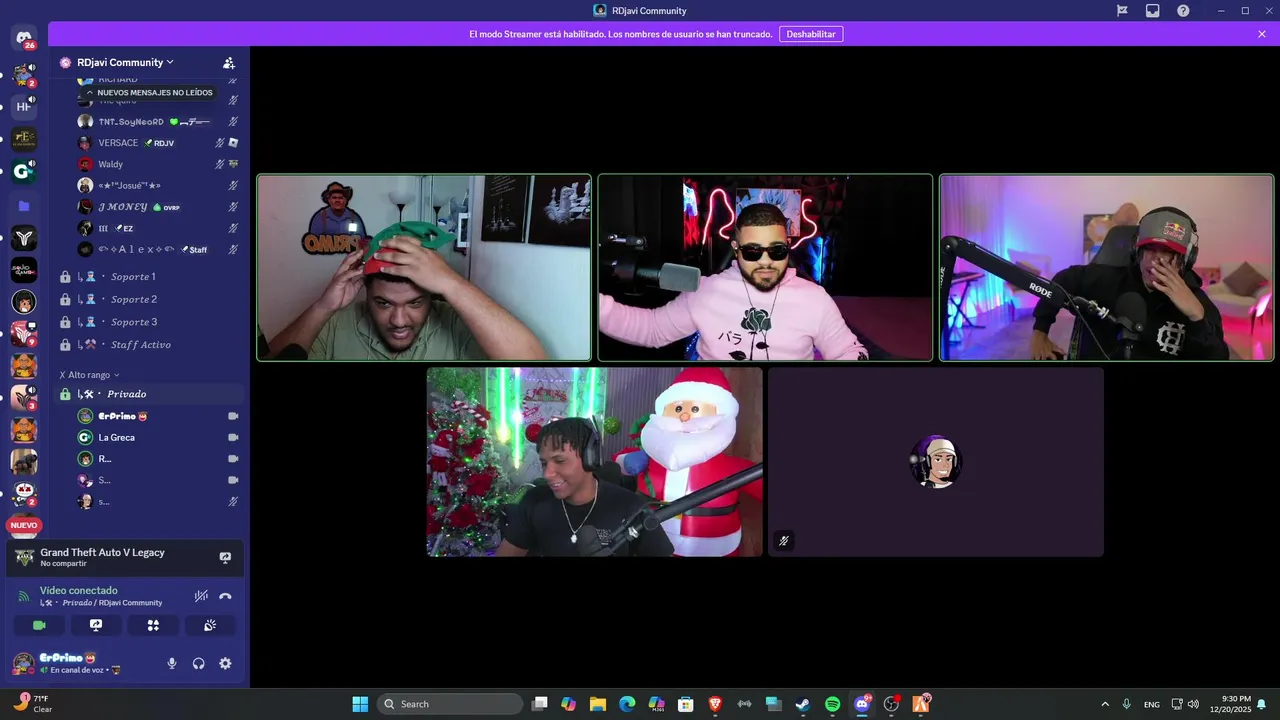Click the flag icon in title bar
The height and width of the screenshot is (720, 1280).
1122,11
